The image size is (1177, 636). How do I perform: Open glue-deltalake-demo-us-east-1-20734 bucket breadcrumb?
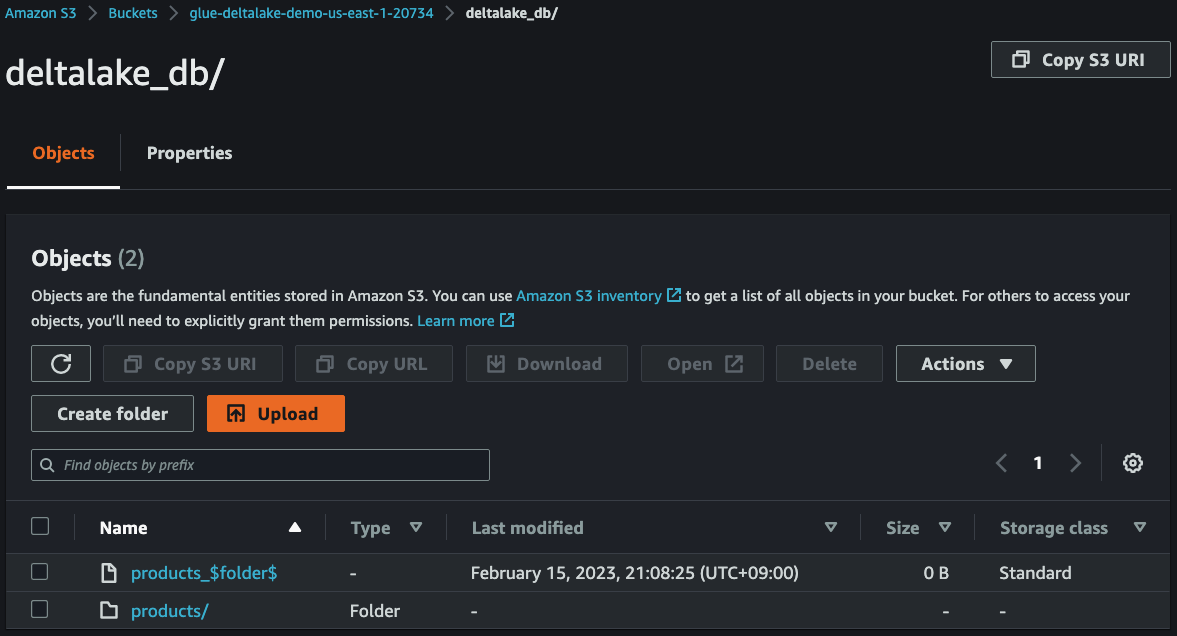[311, 13]
